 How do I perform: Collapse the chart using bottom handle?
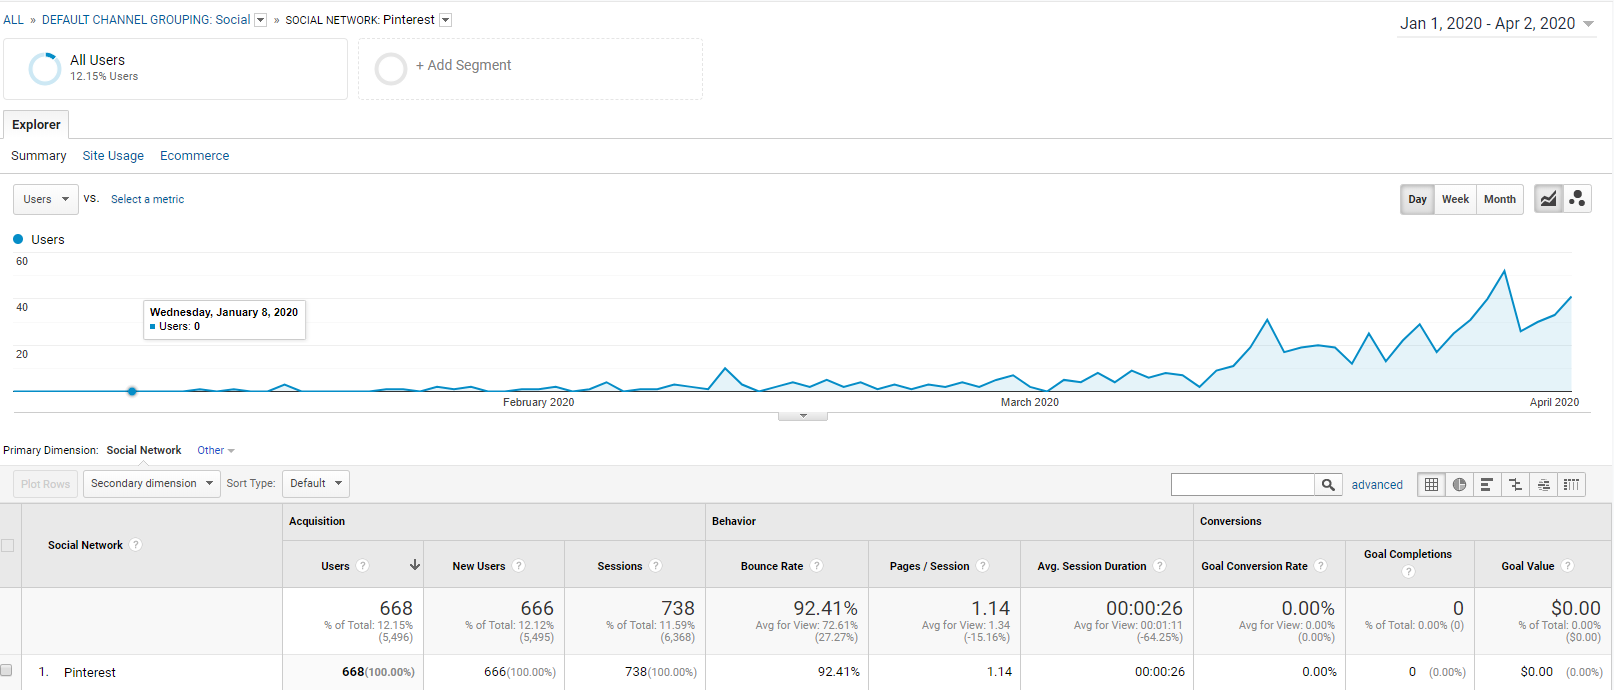[x=803, y=415]
